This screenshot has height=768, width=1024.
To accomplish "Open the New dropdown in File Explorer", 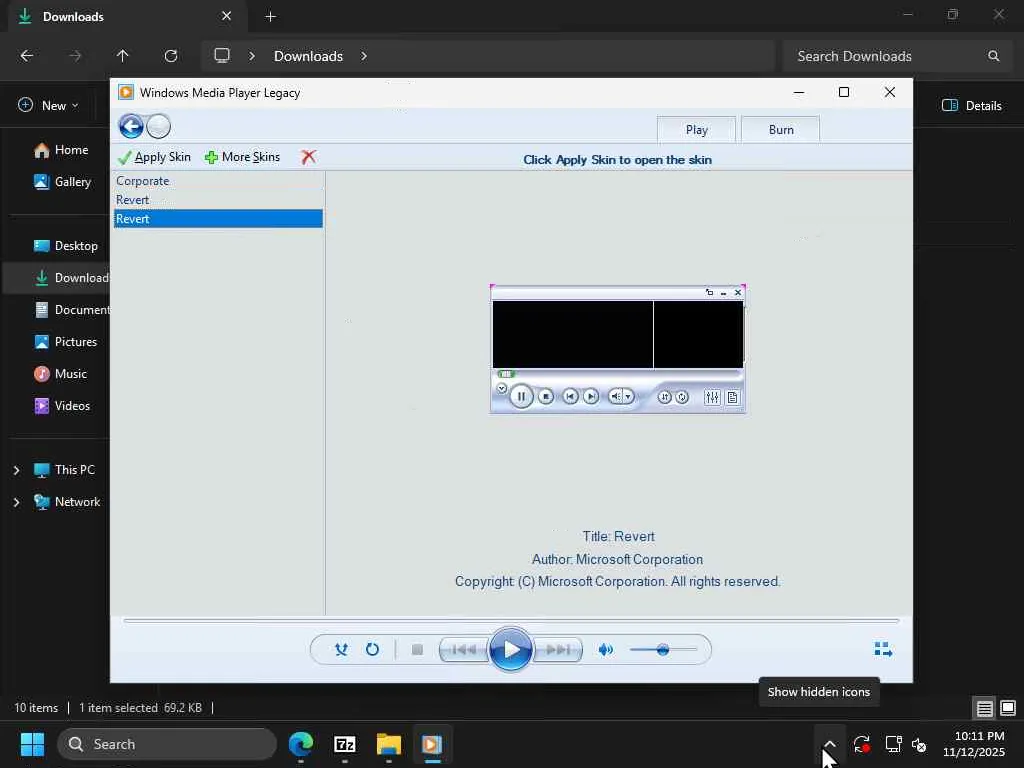I will point(49,106).
